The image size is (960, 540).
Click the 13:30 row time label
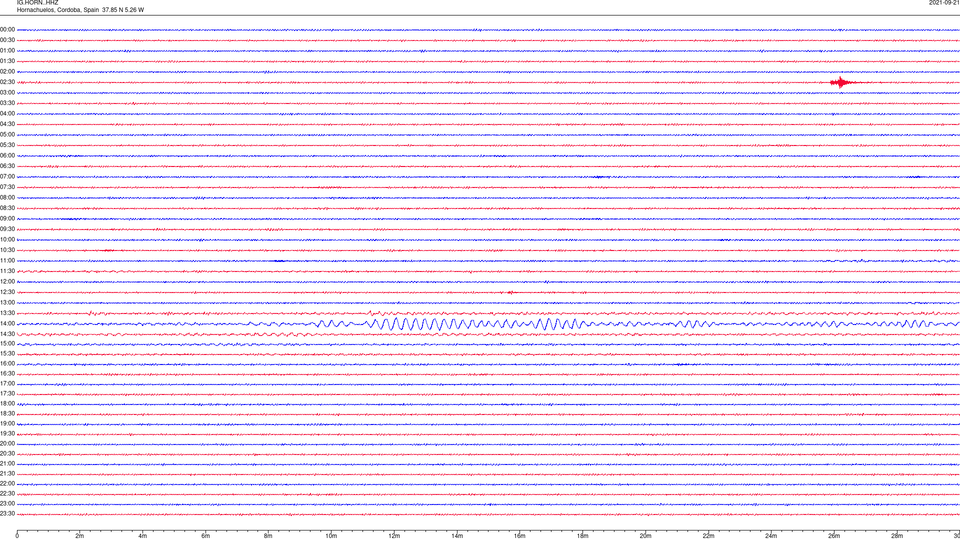coord(7,313)
